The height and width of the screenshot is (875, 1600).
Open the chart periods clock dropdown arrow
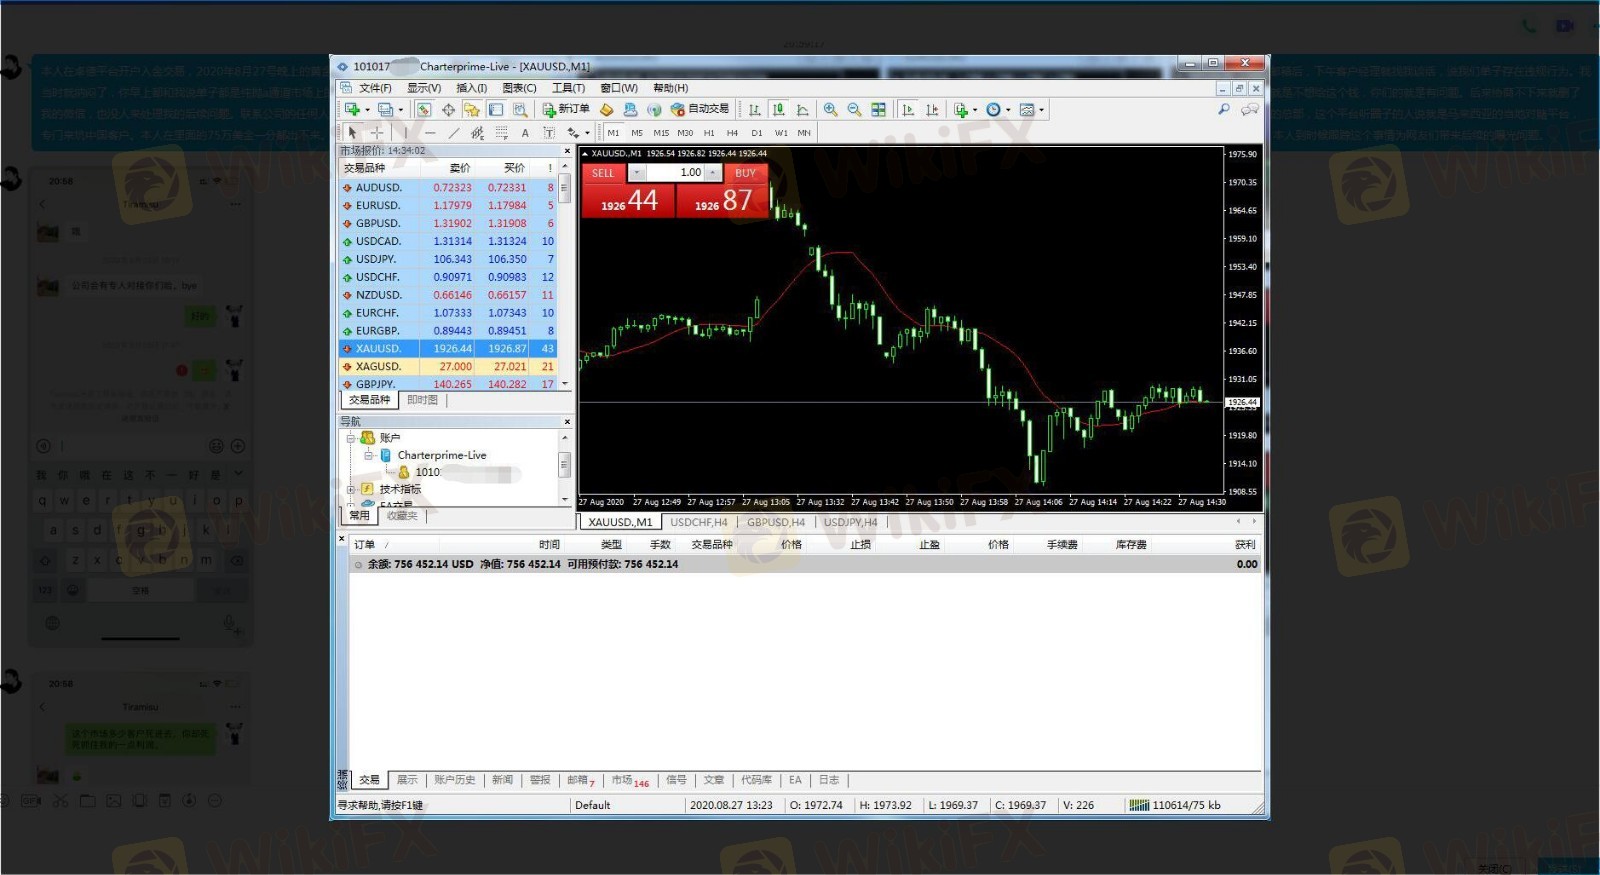(1008, 110)
